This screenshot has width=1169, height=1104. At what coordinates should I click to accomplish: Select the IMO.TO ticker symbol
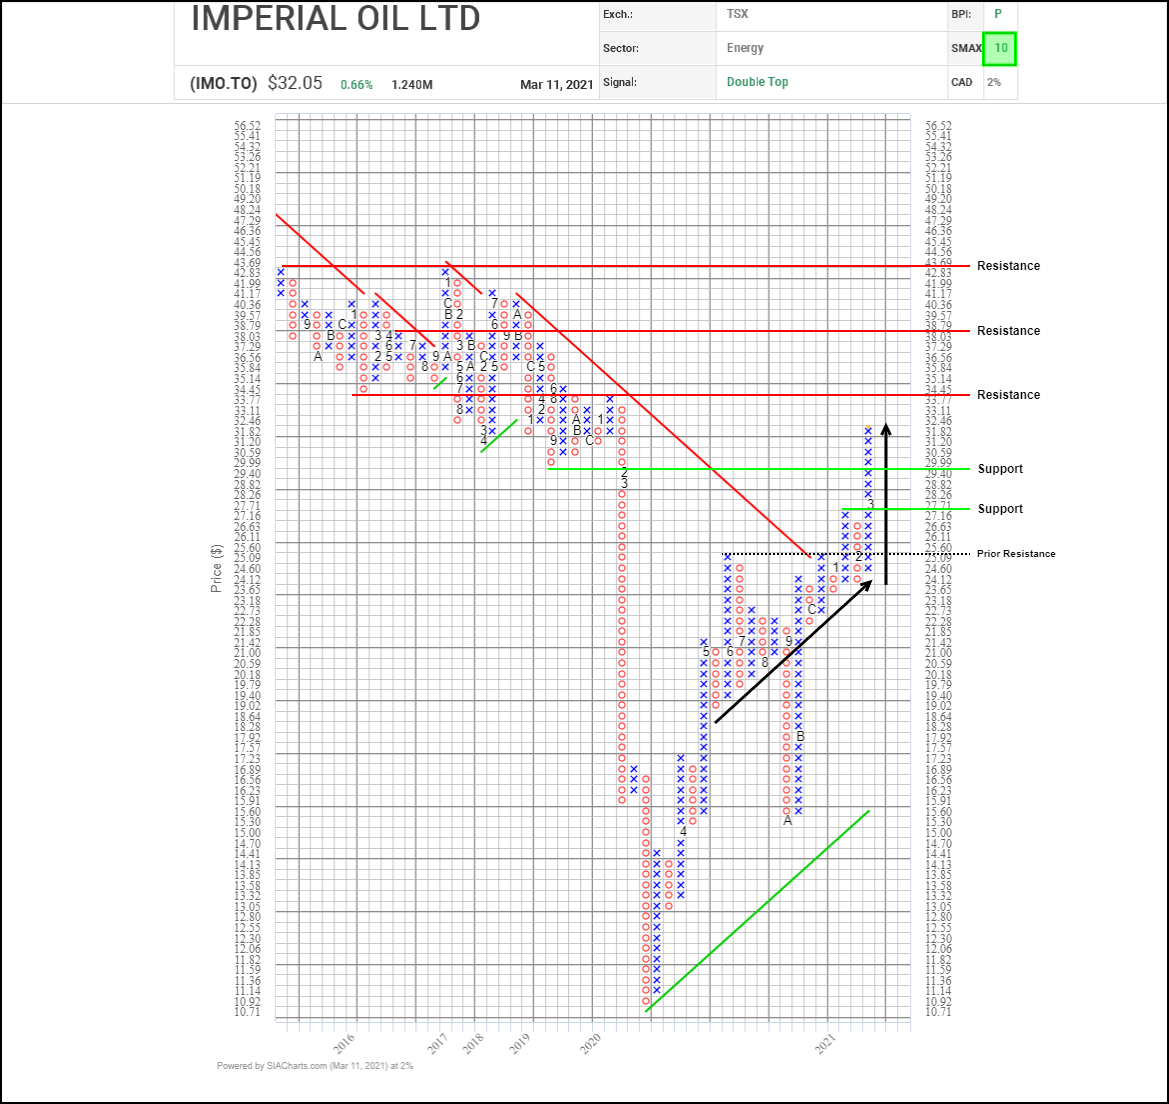(223, 83)
